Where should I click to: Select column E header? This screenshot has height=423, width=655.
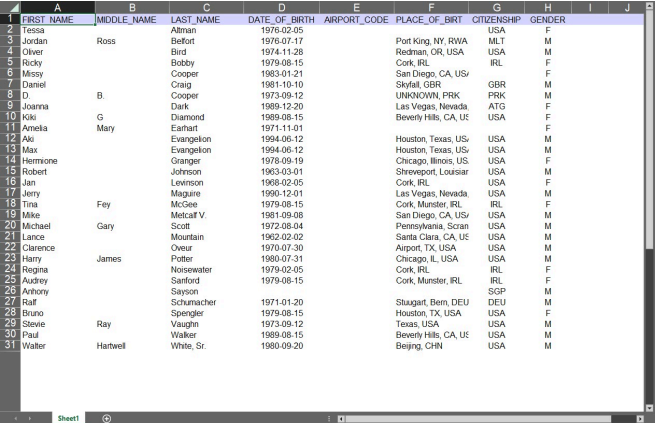coord(356,8)
